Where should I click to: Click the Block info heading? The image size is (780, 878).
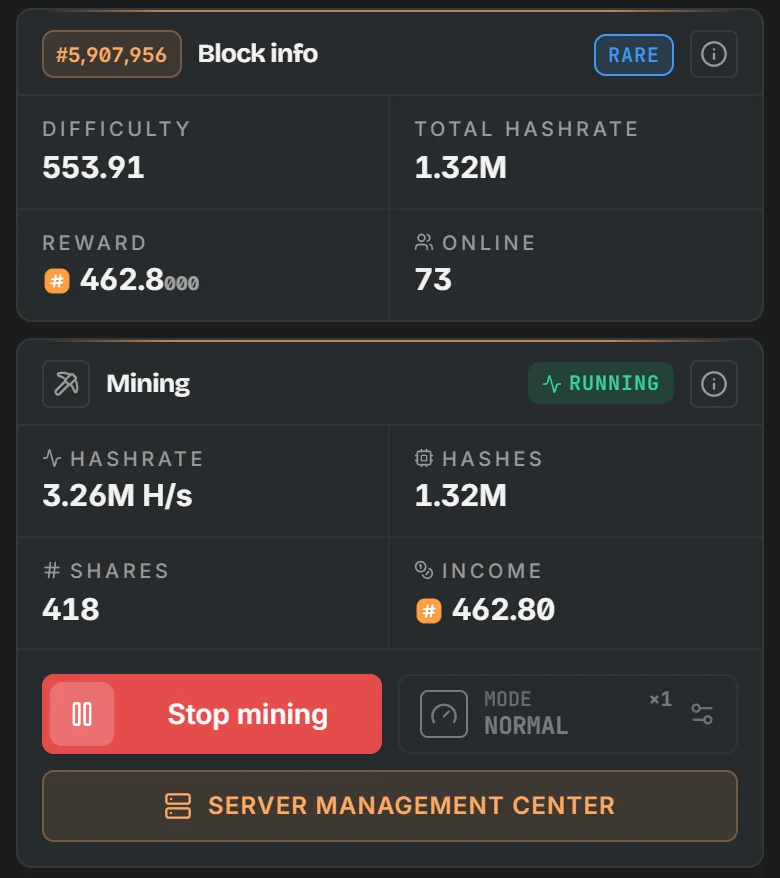[x=258, y=54]
